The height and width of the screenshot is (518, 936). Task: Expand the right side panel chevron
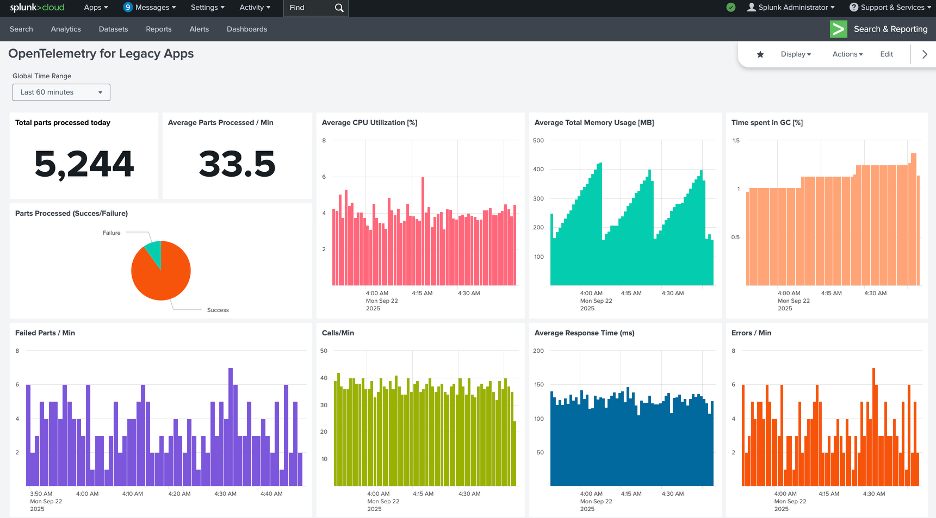924,54
